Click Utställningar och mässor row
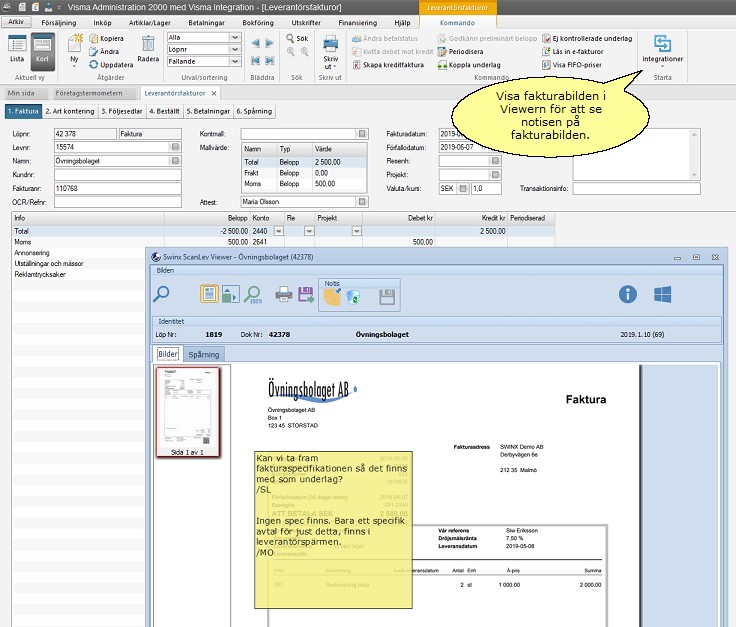736x627 pixels. (x=49, y=263)
